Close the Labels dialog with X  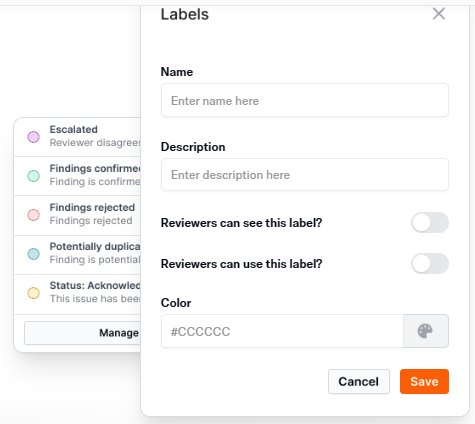point(439,14)
